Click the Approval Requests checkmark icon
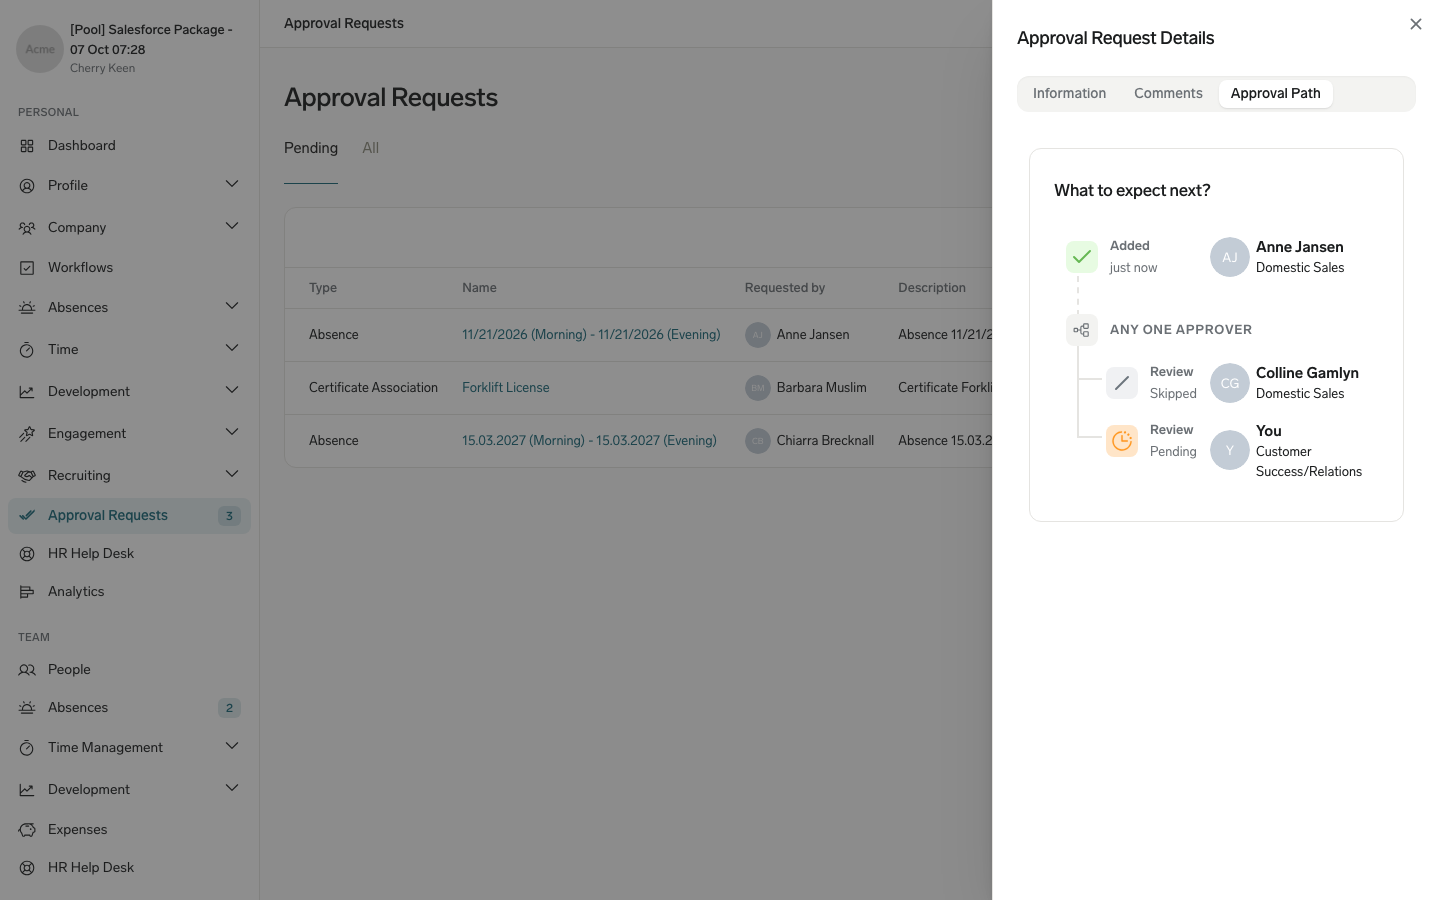Screen dimensions: 1440x900 [27, 516]
